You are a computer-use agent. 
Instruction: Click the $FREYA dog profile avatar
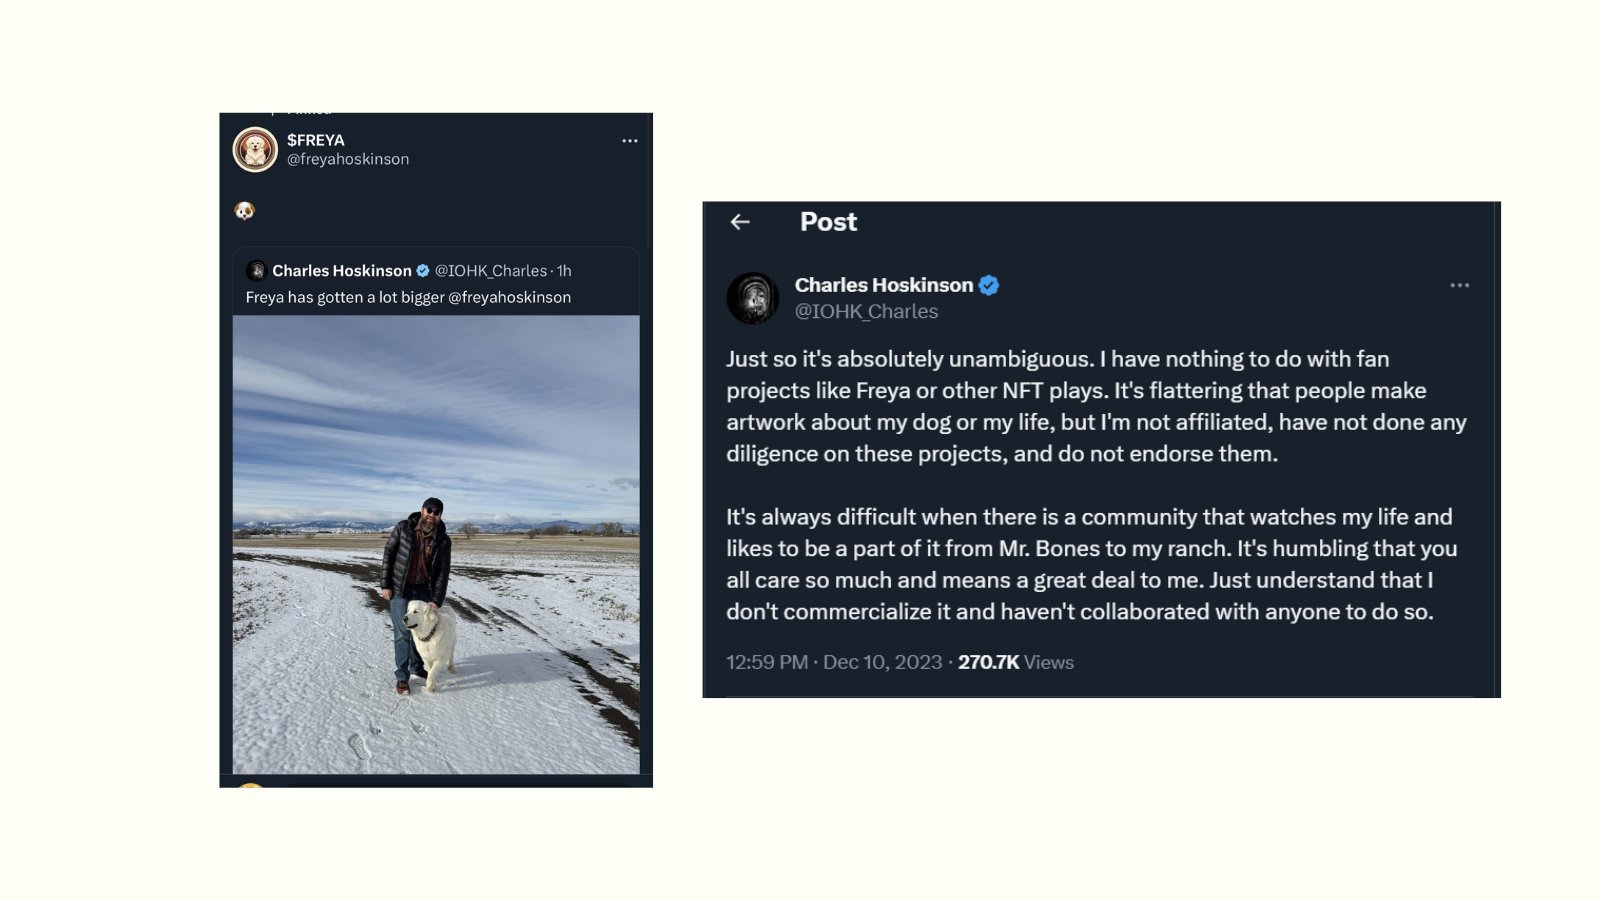point(255,150)
